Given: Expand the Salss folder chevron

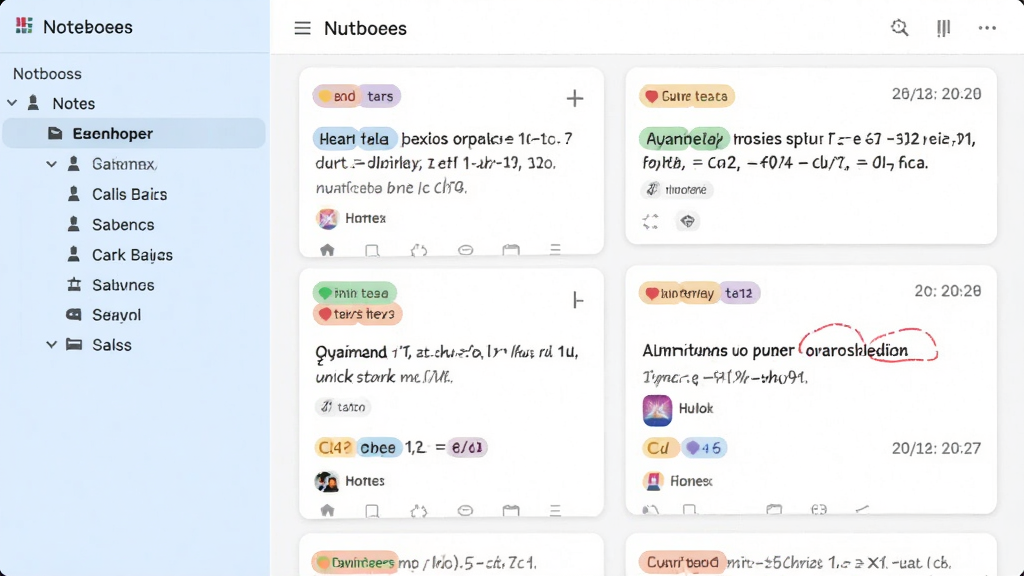Looking at the screenshot, I should click(x=52, y=344).
